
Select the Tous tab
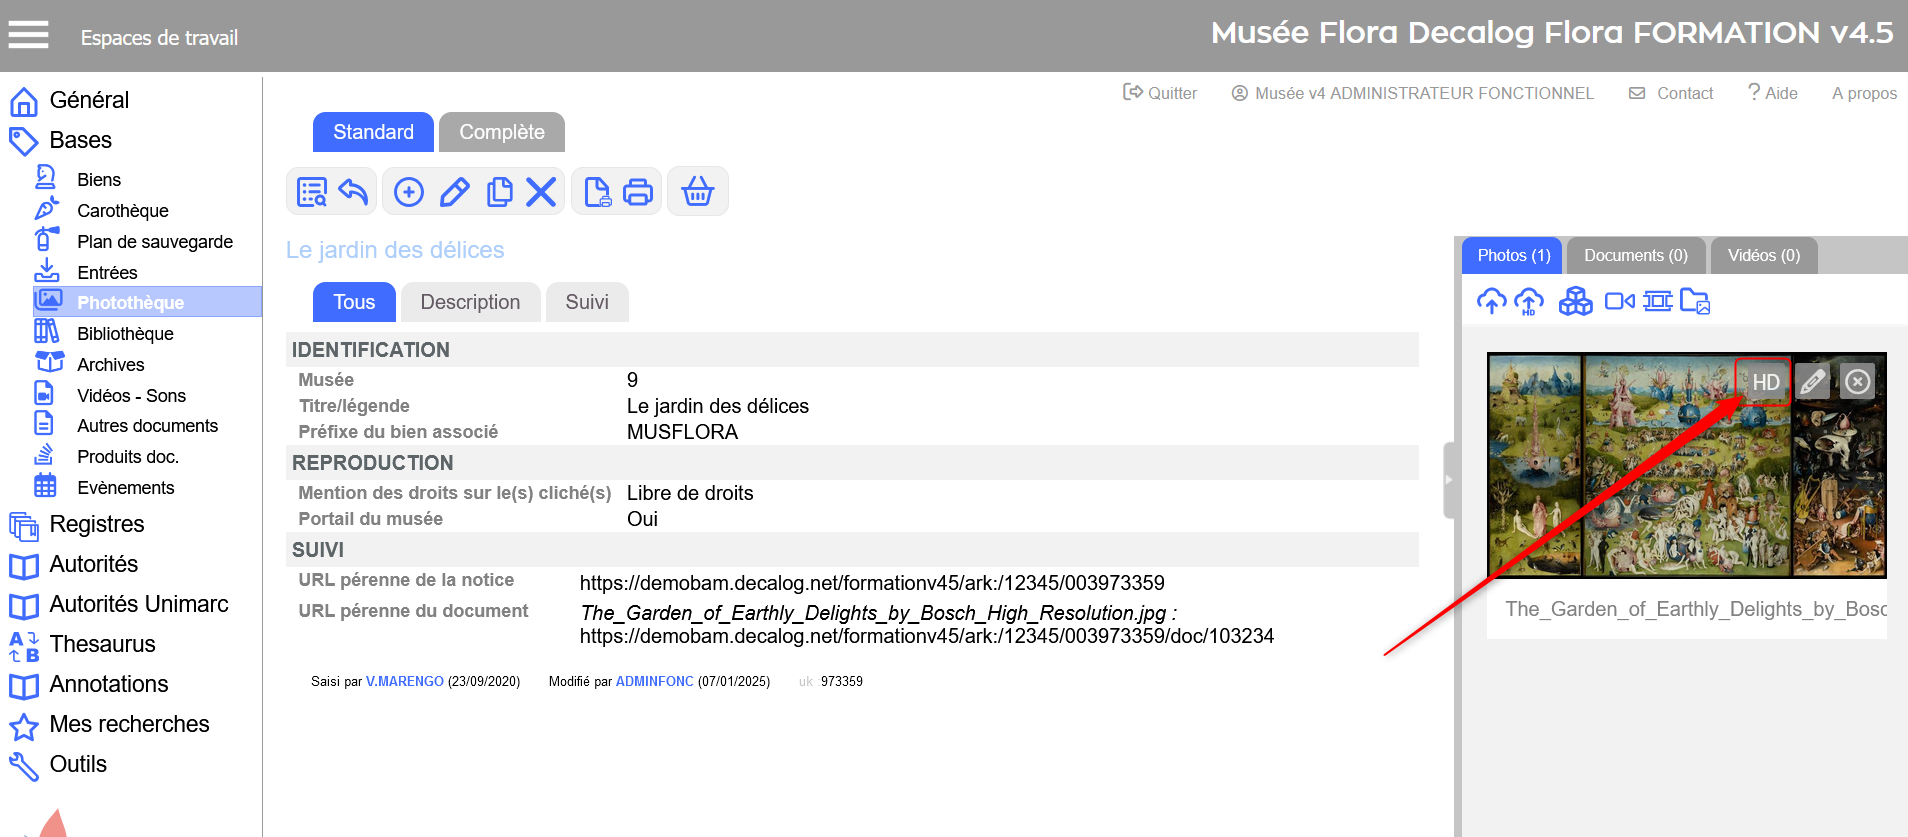click(354, 302)
